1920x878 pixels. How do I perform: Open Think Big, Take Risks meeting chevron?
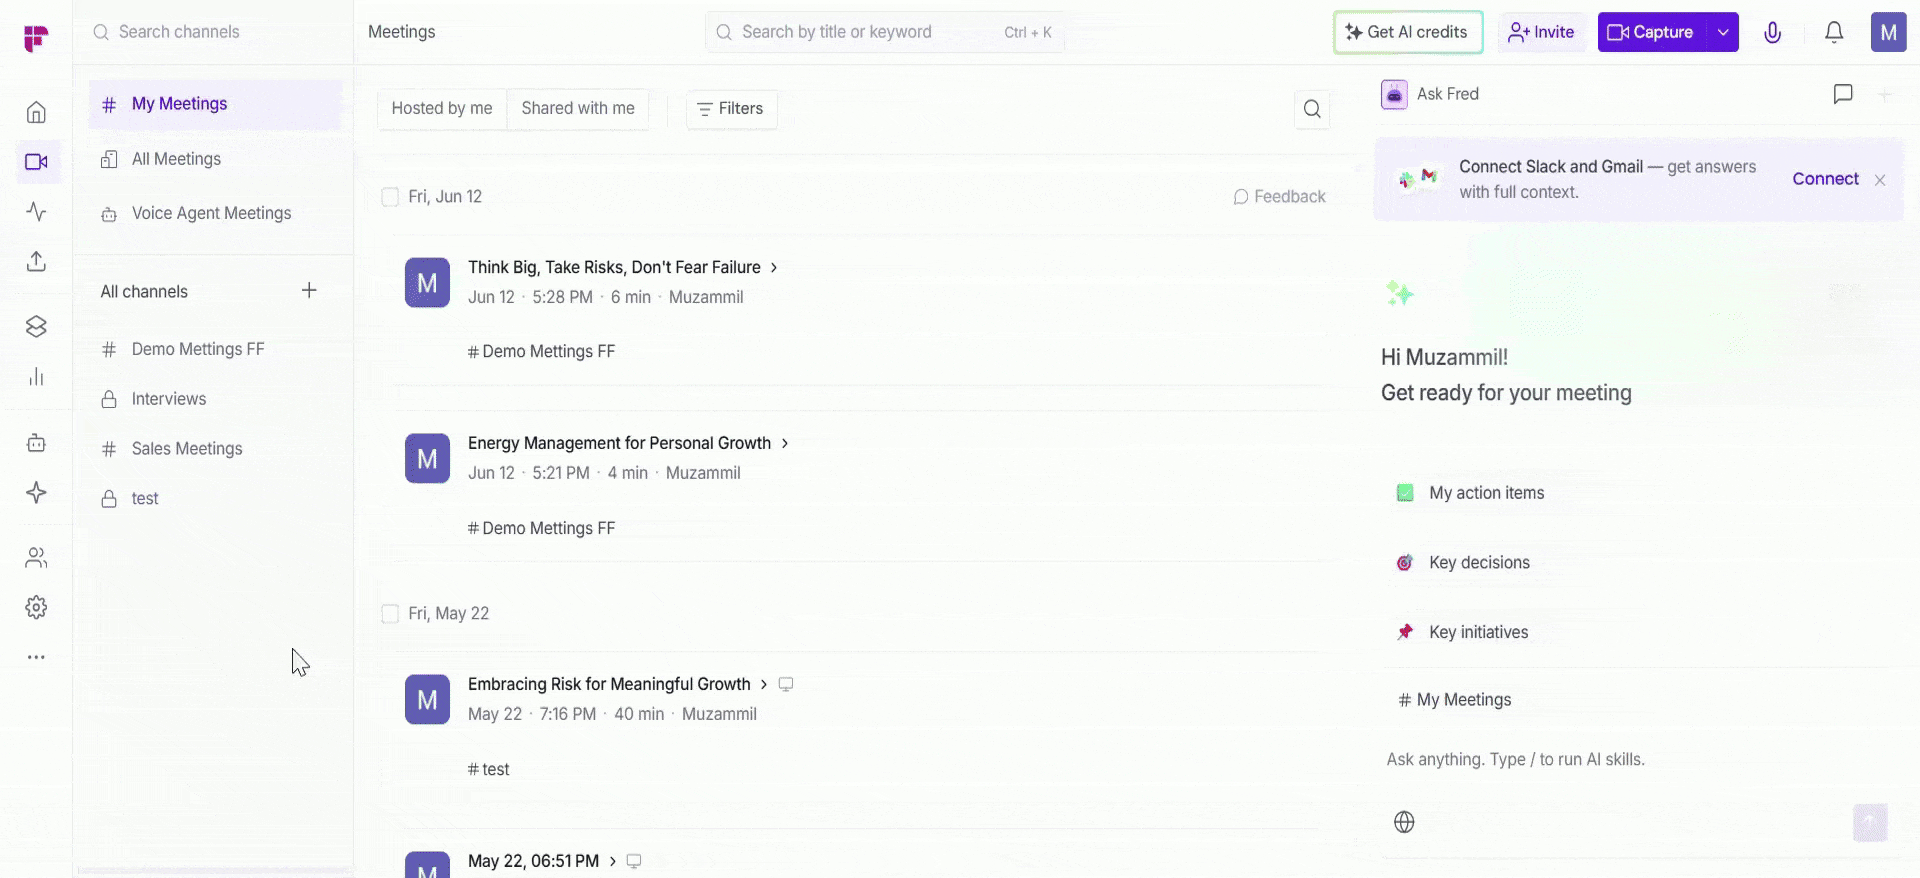coord(774,268)
